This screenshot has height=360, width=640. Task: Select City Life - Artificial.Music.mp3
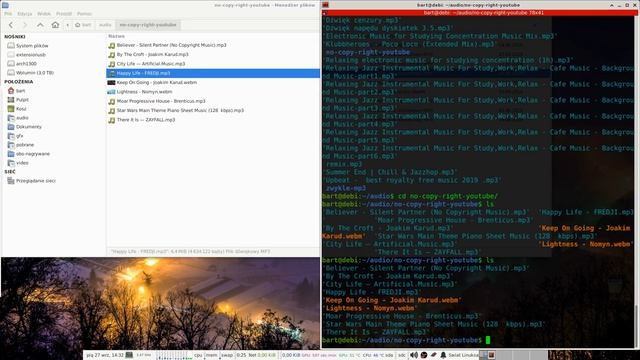tap(147, 64)
